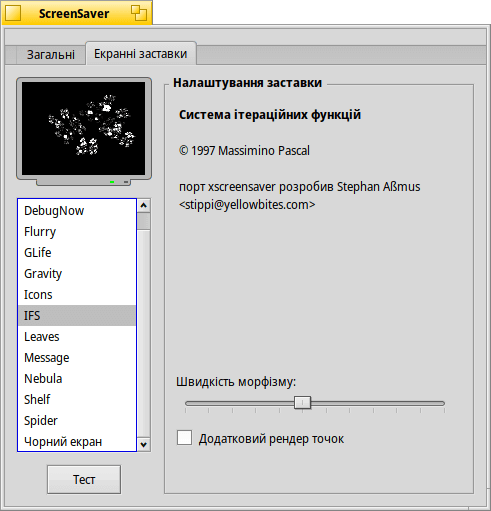
Task: Select Чорний екран entry
Action: (77, 442)
